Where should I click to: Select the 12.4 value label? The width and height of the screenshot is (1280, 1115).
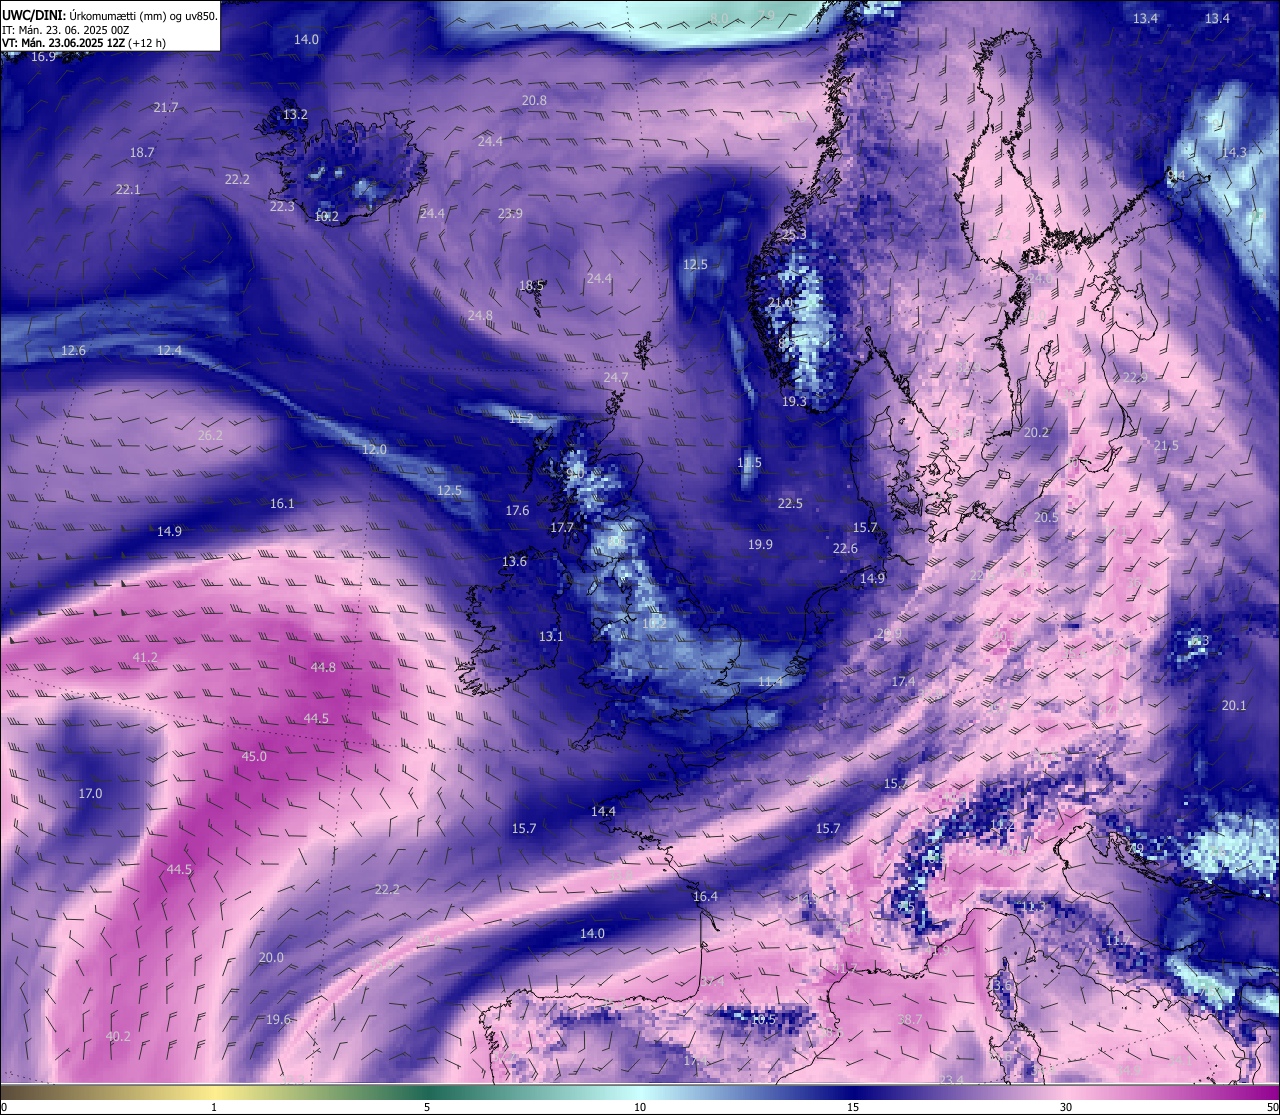click(x=170, y=350)
